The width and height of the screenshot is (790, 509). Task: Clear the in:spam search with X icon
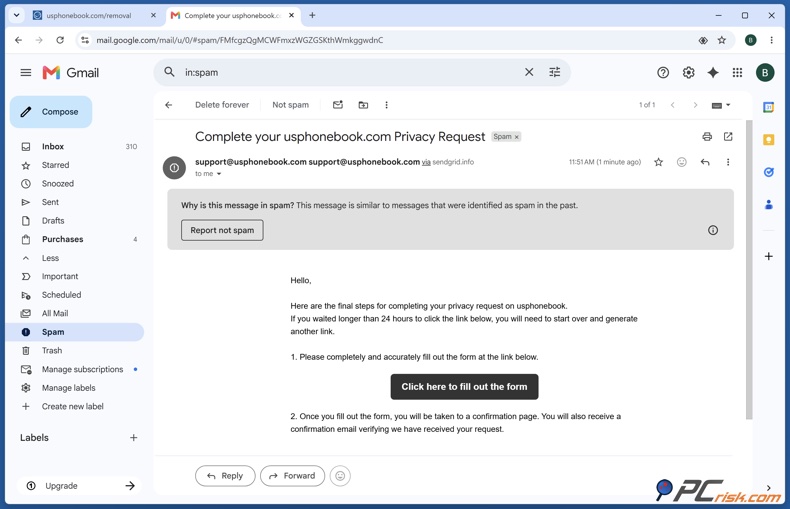(529, 72)
